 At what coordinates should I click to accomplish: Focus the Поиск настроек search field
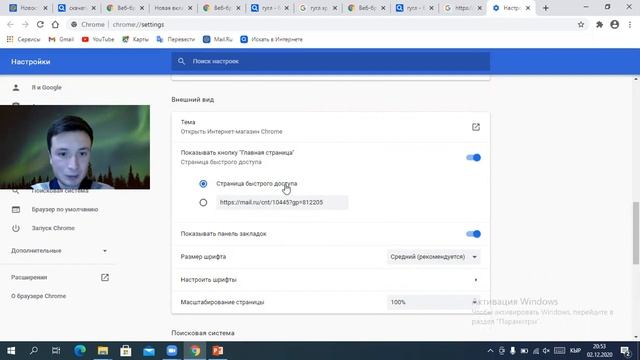(x=331, y=61)
